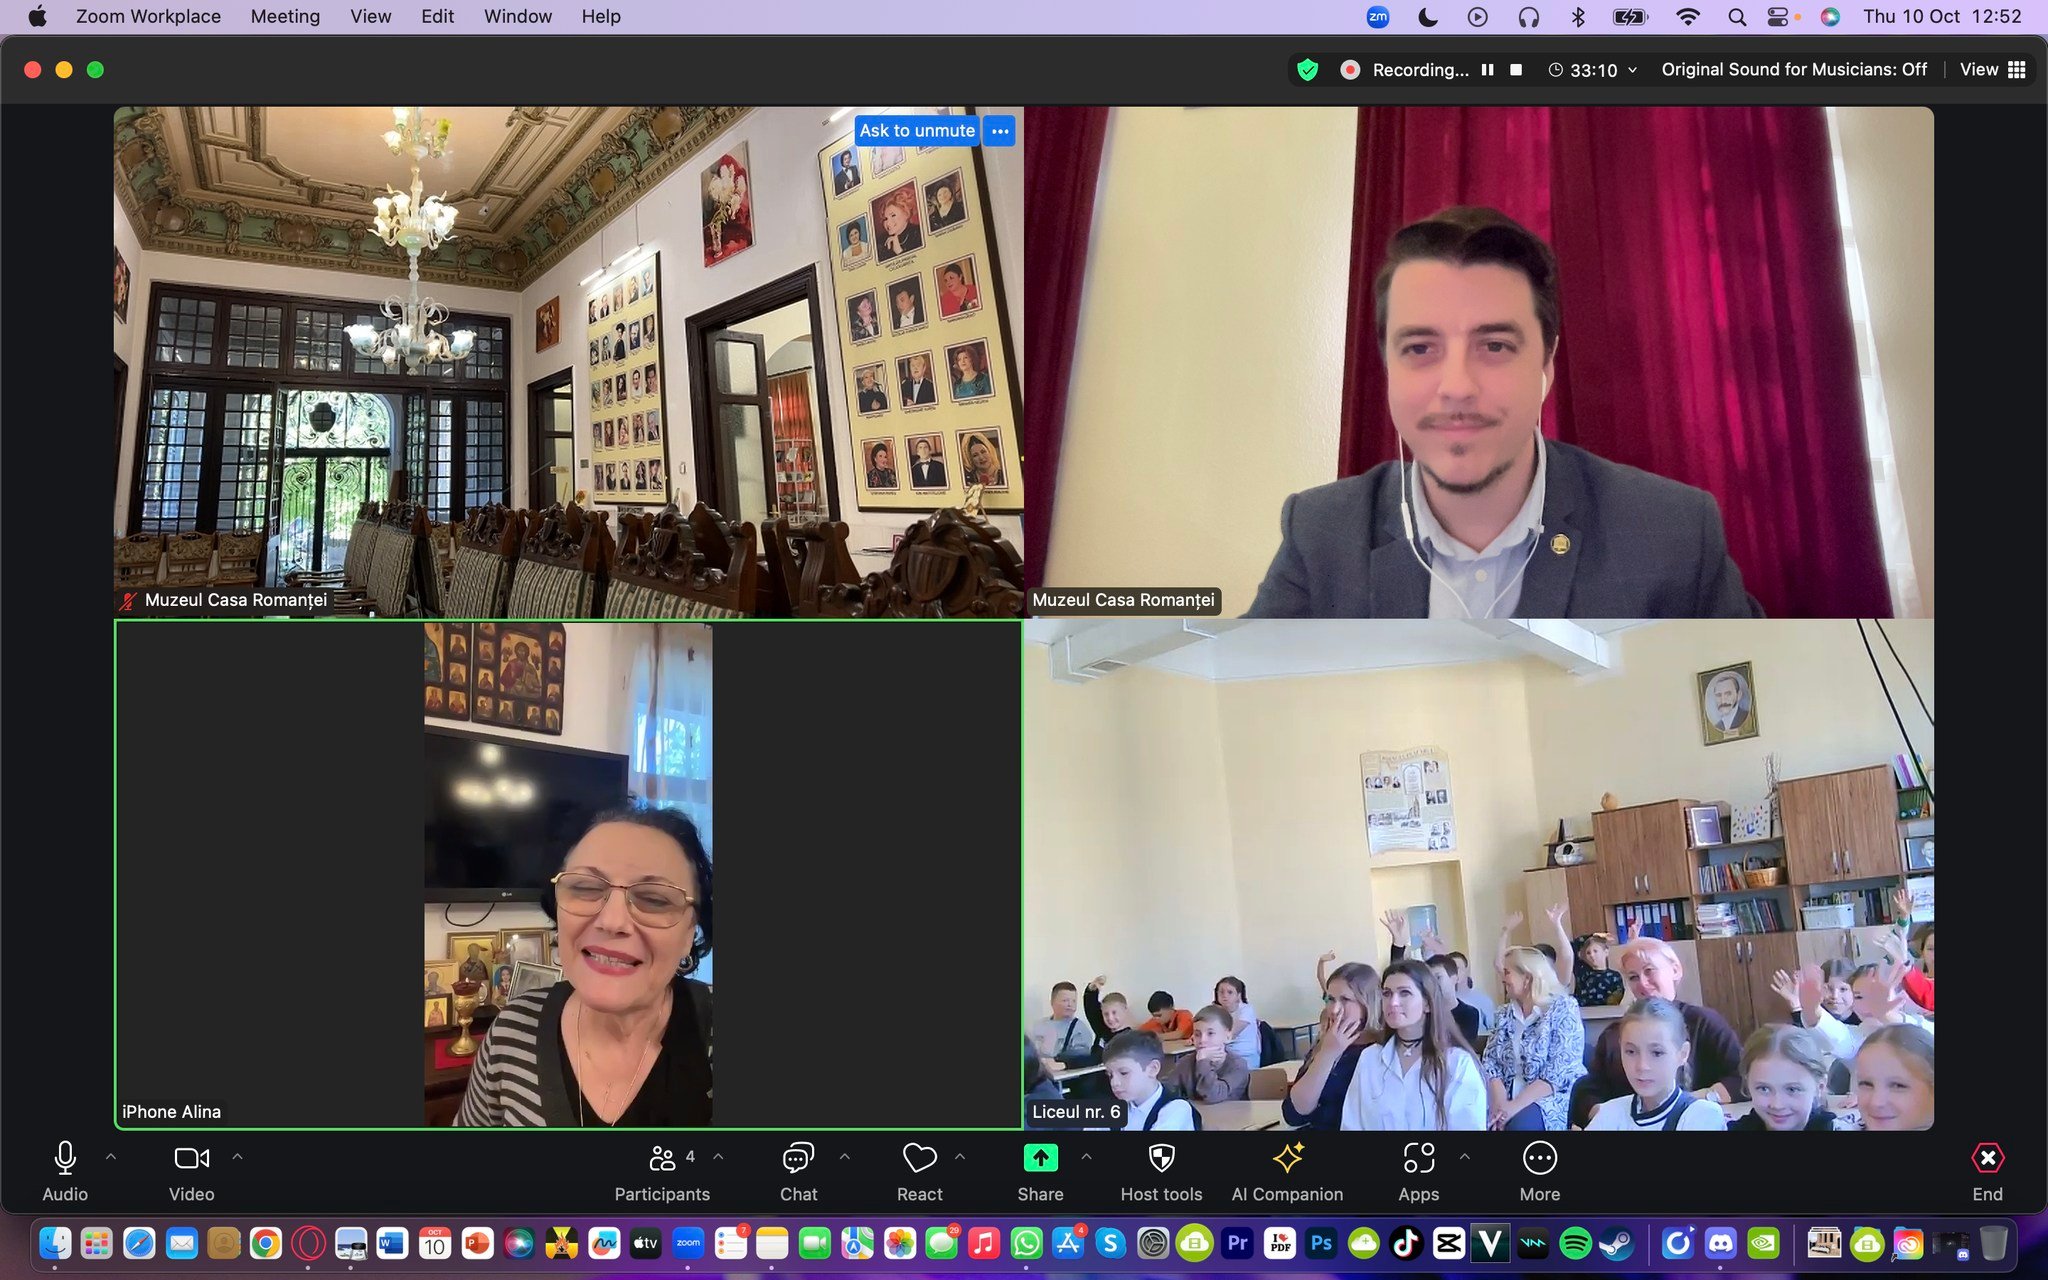The width and height of the screenshot is (2048, 1280).
Task: Pause the recording
Action: (x=1487, y=69)
